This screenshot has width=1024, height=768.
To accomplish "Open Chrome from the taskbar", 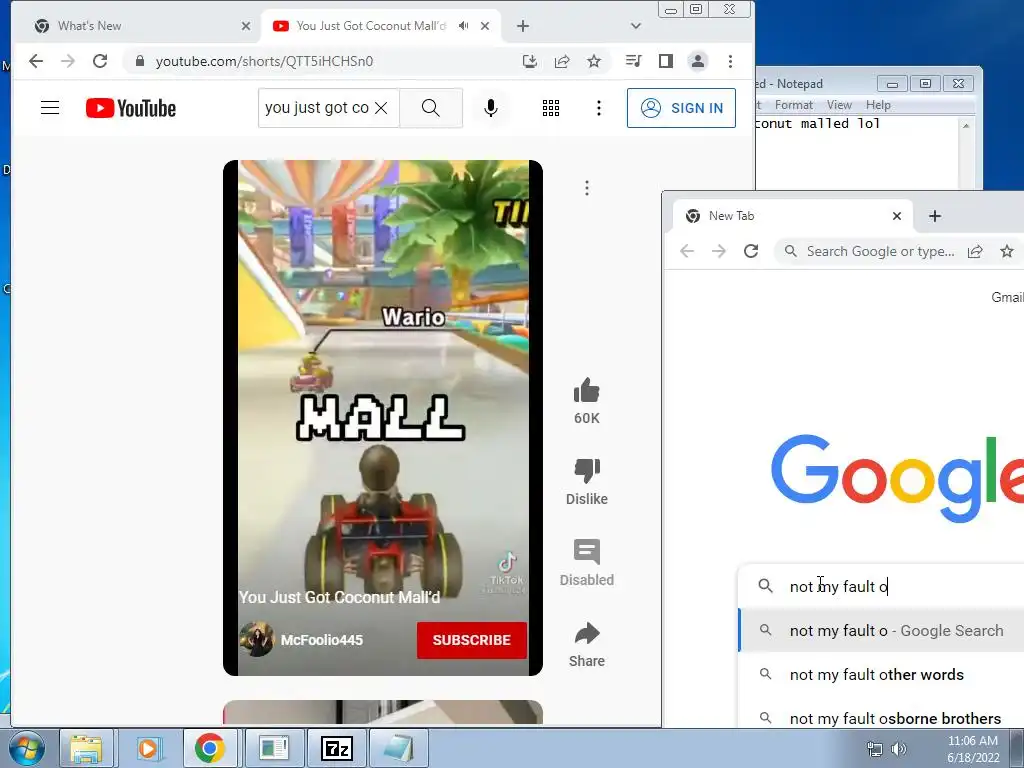I will (x=210, y=748).
